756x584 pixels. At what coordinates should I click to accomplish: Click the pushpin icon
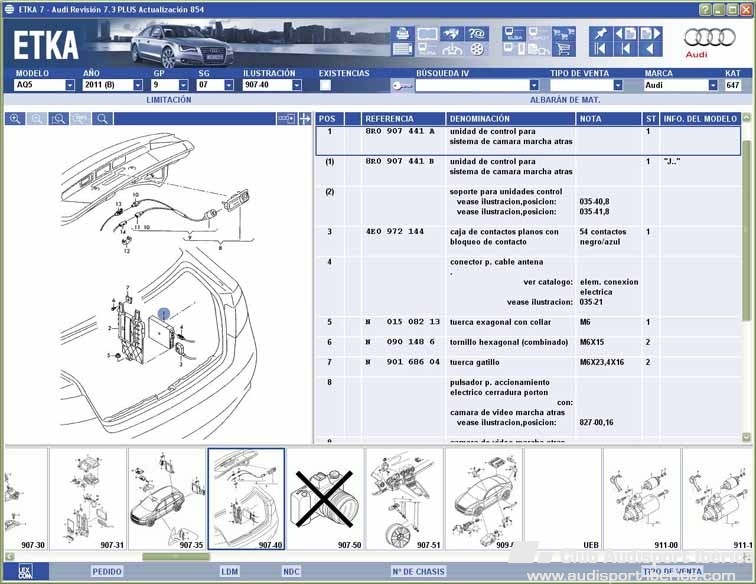pyautogui.click(x=601, y=34)
